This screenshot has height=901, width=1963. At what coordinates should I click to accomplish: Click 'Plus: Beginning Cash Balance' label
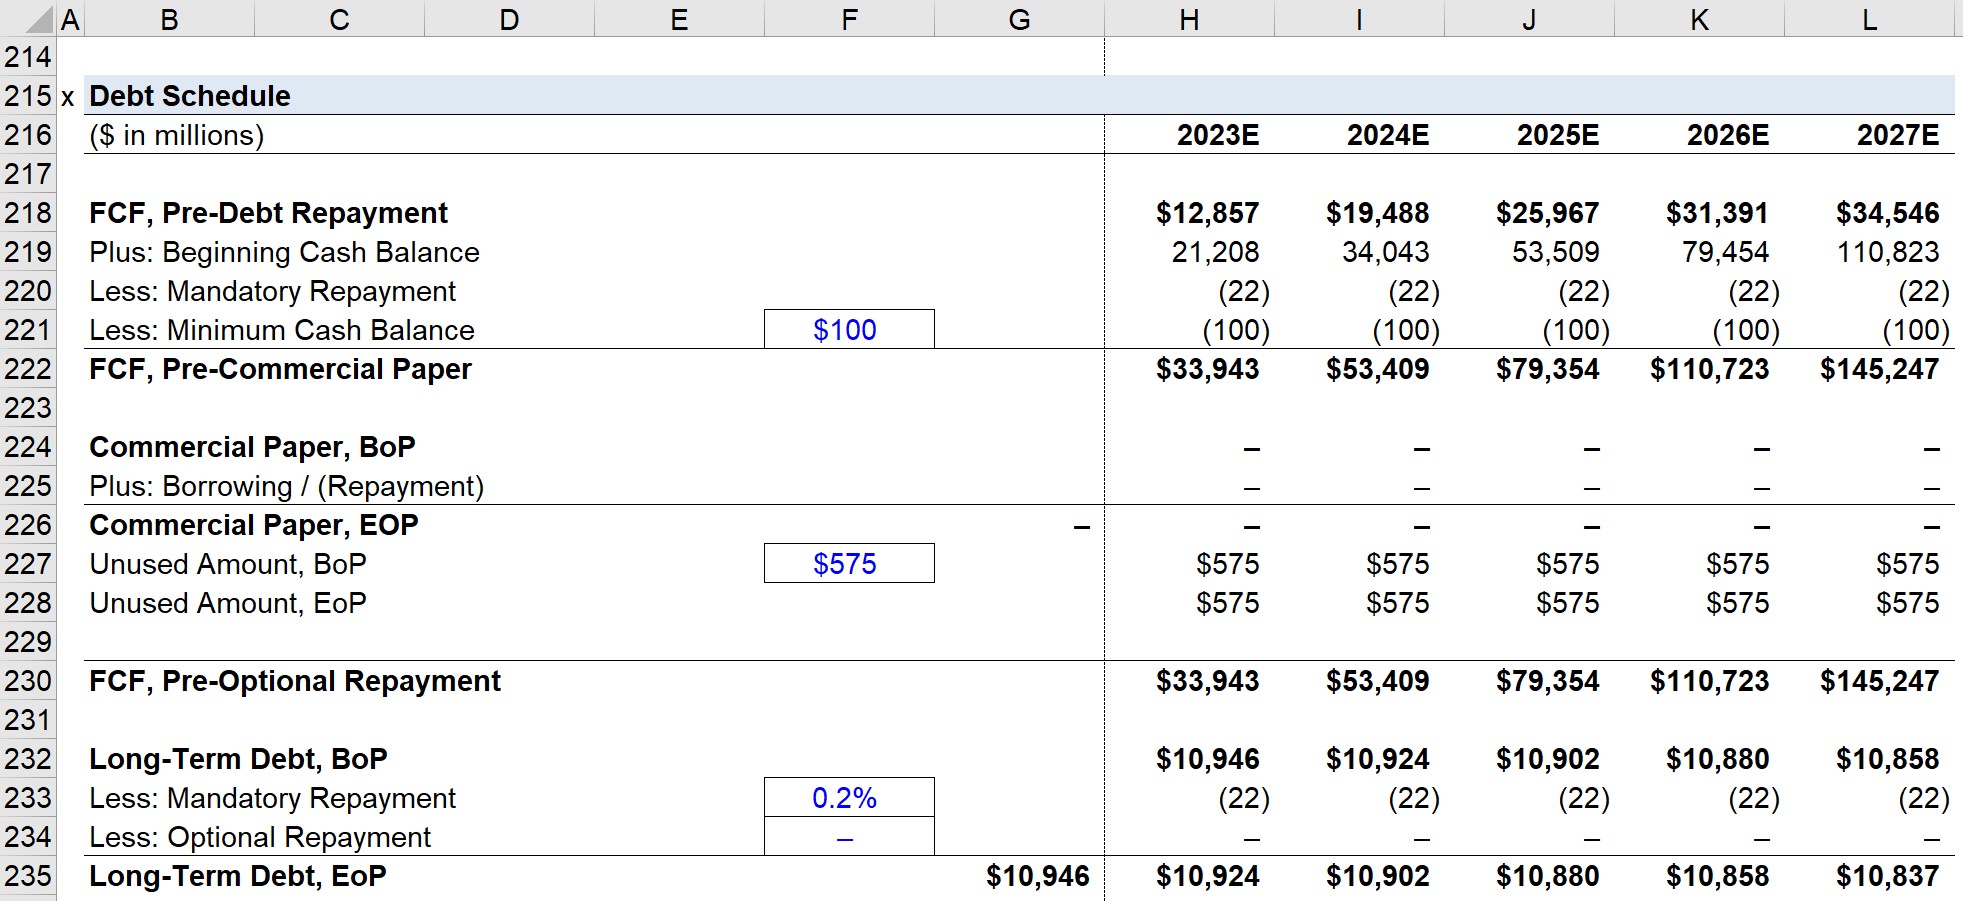coord(284,252)
